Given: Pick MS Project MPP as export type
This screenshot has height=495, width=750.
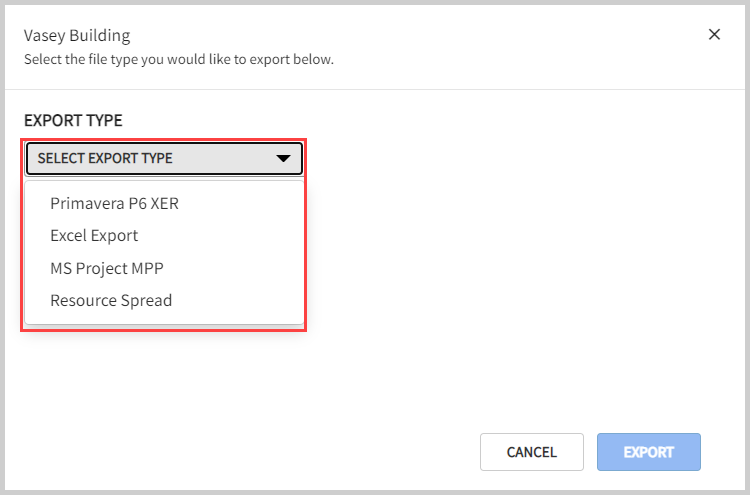Looking at the screenshot, I should point(107,268).
